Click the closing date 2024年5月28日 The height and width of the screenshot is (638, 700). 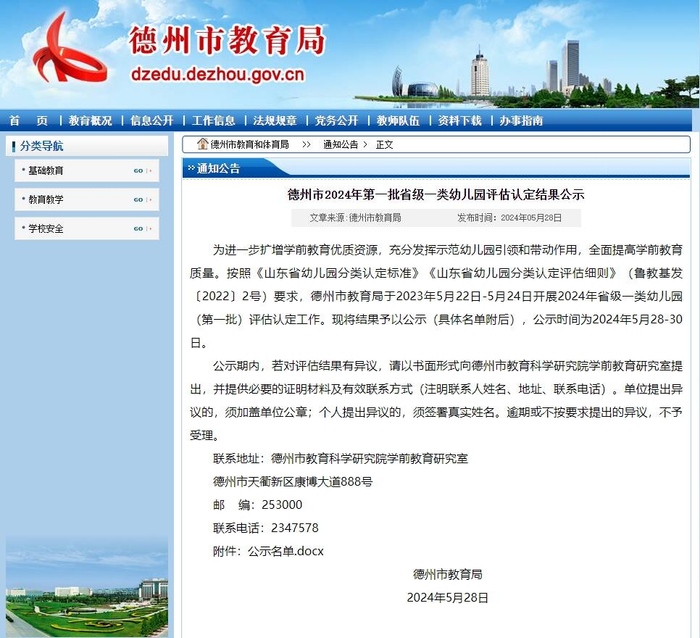[448, 598]
